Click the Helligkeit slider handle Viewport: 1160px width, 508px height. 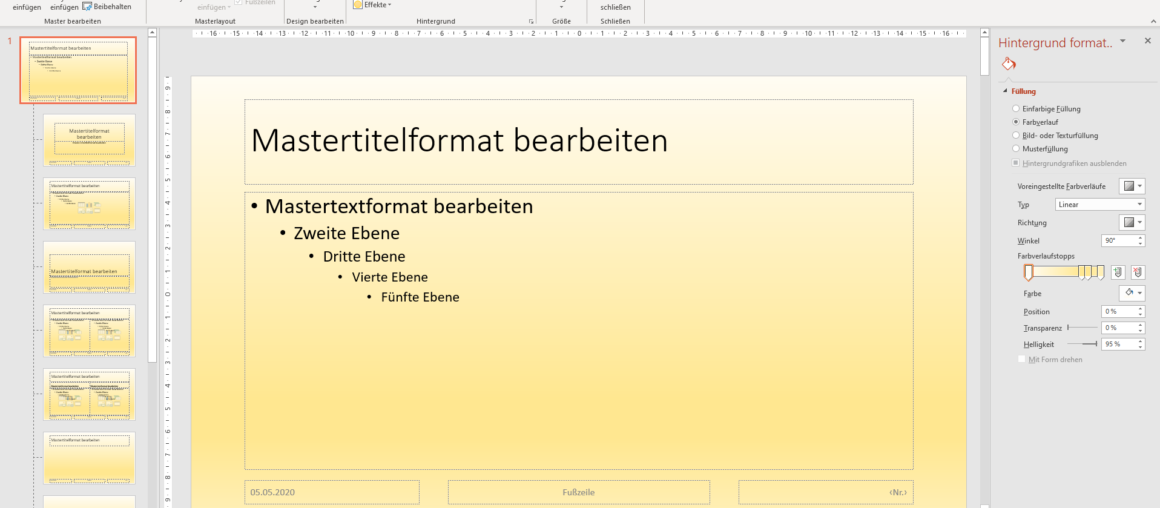pos(1096,344)
